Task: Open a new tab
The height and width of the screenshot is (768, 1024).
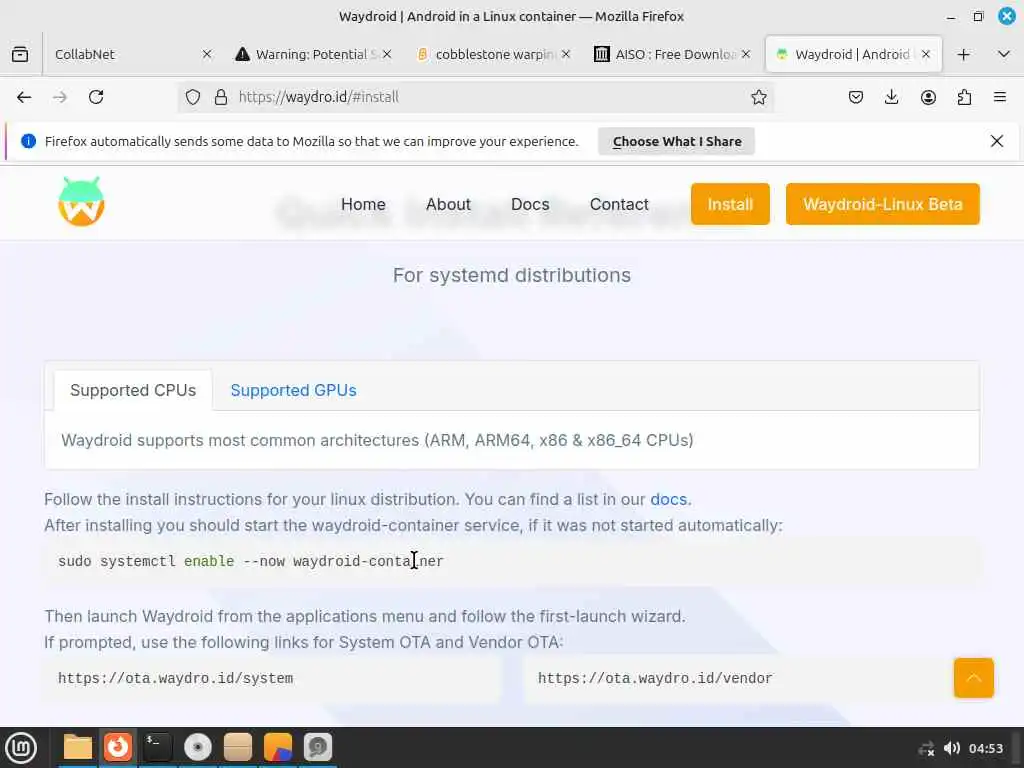Action: [963, 54]
